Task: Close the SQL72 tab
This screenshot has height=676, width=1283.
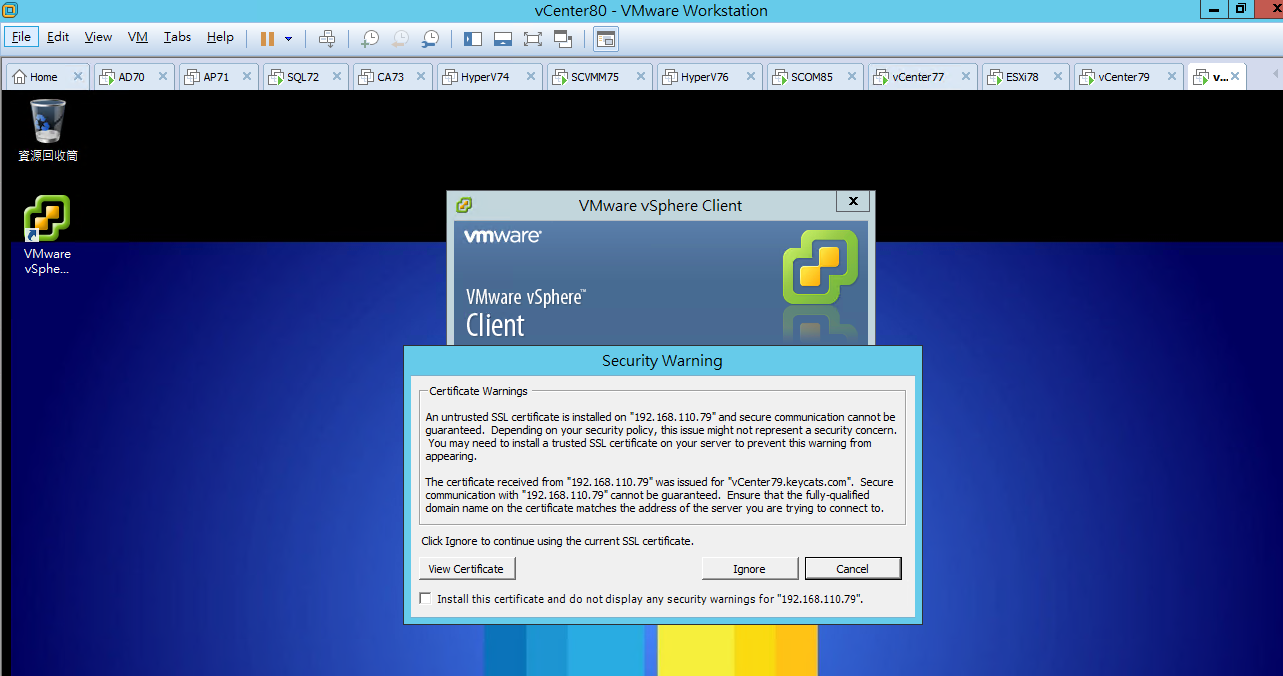Action: click(337, 76)
